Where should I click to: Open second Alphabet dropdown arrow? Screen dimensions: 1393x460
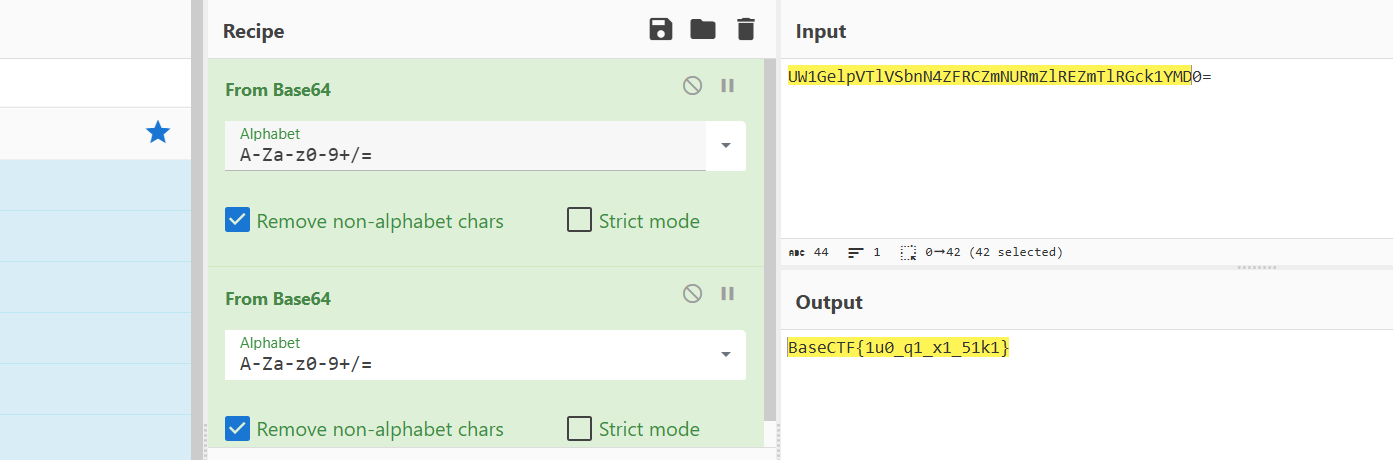point(726,354)
